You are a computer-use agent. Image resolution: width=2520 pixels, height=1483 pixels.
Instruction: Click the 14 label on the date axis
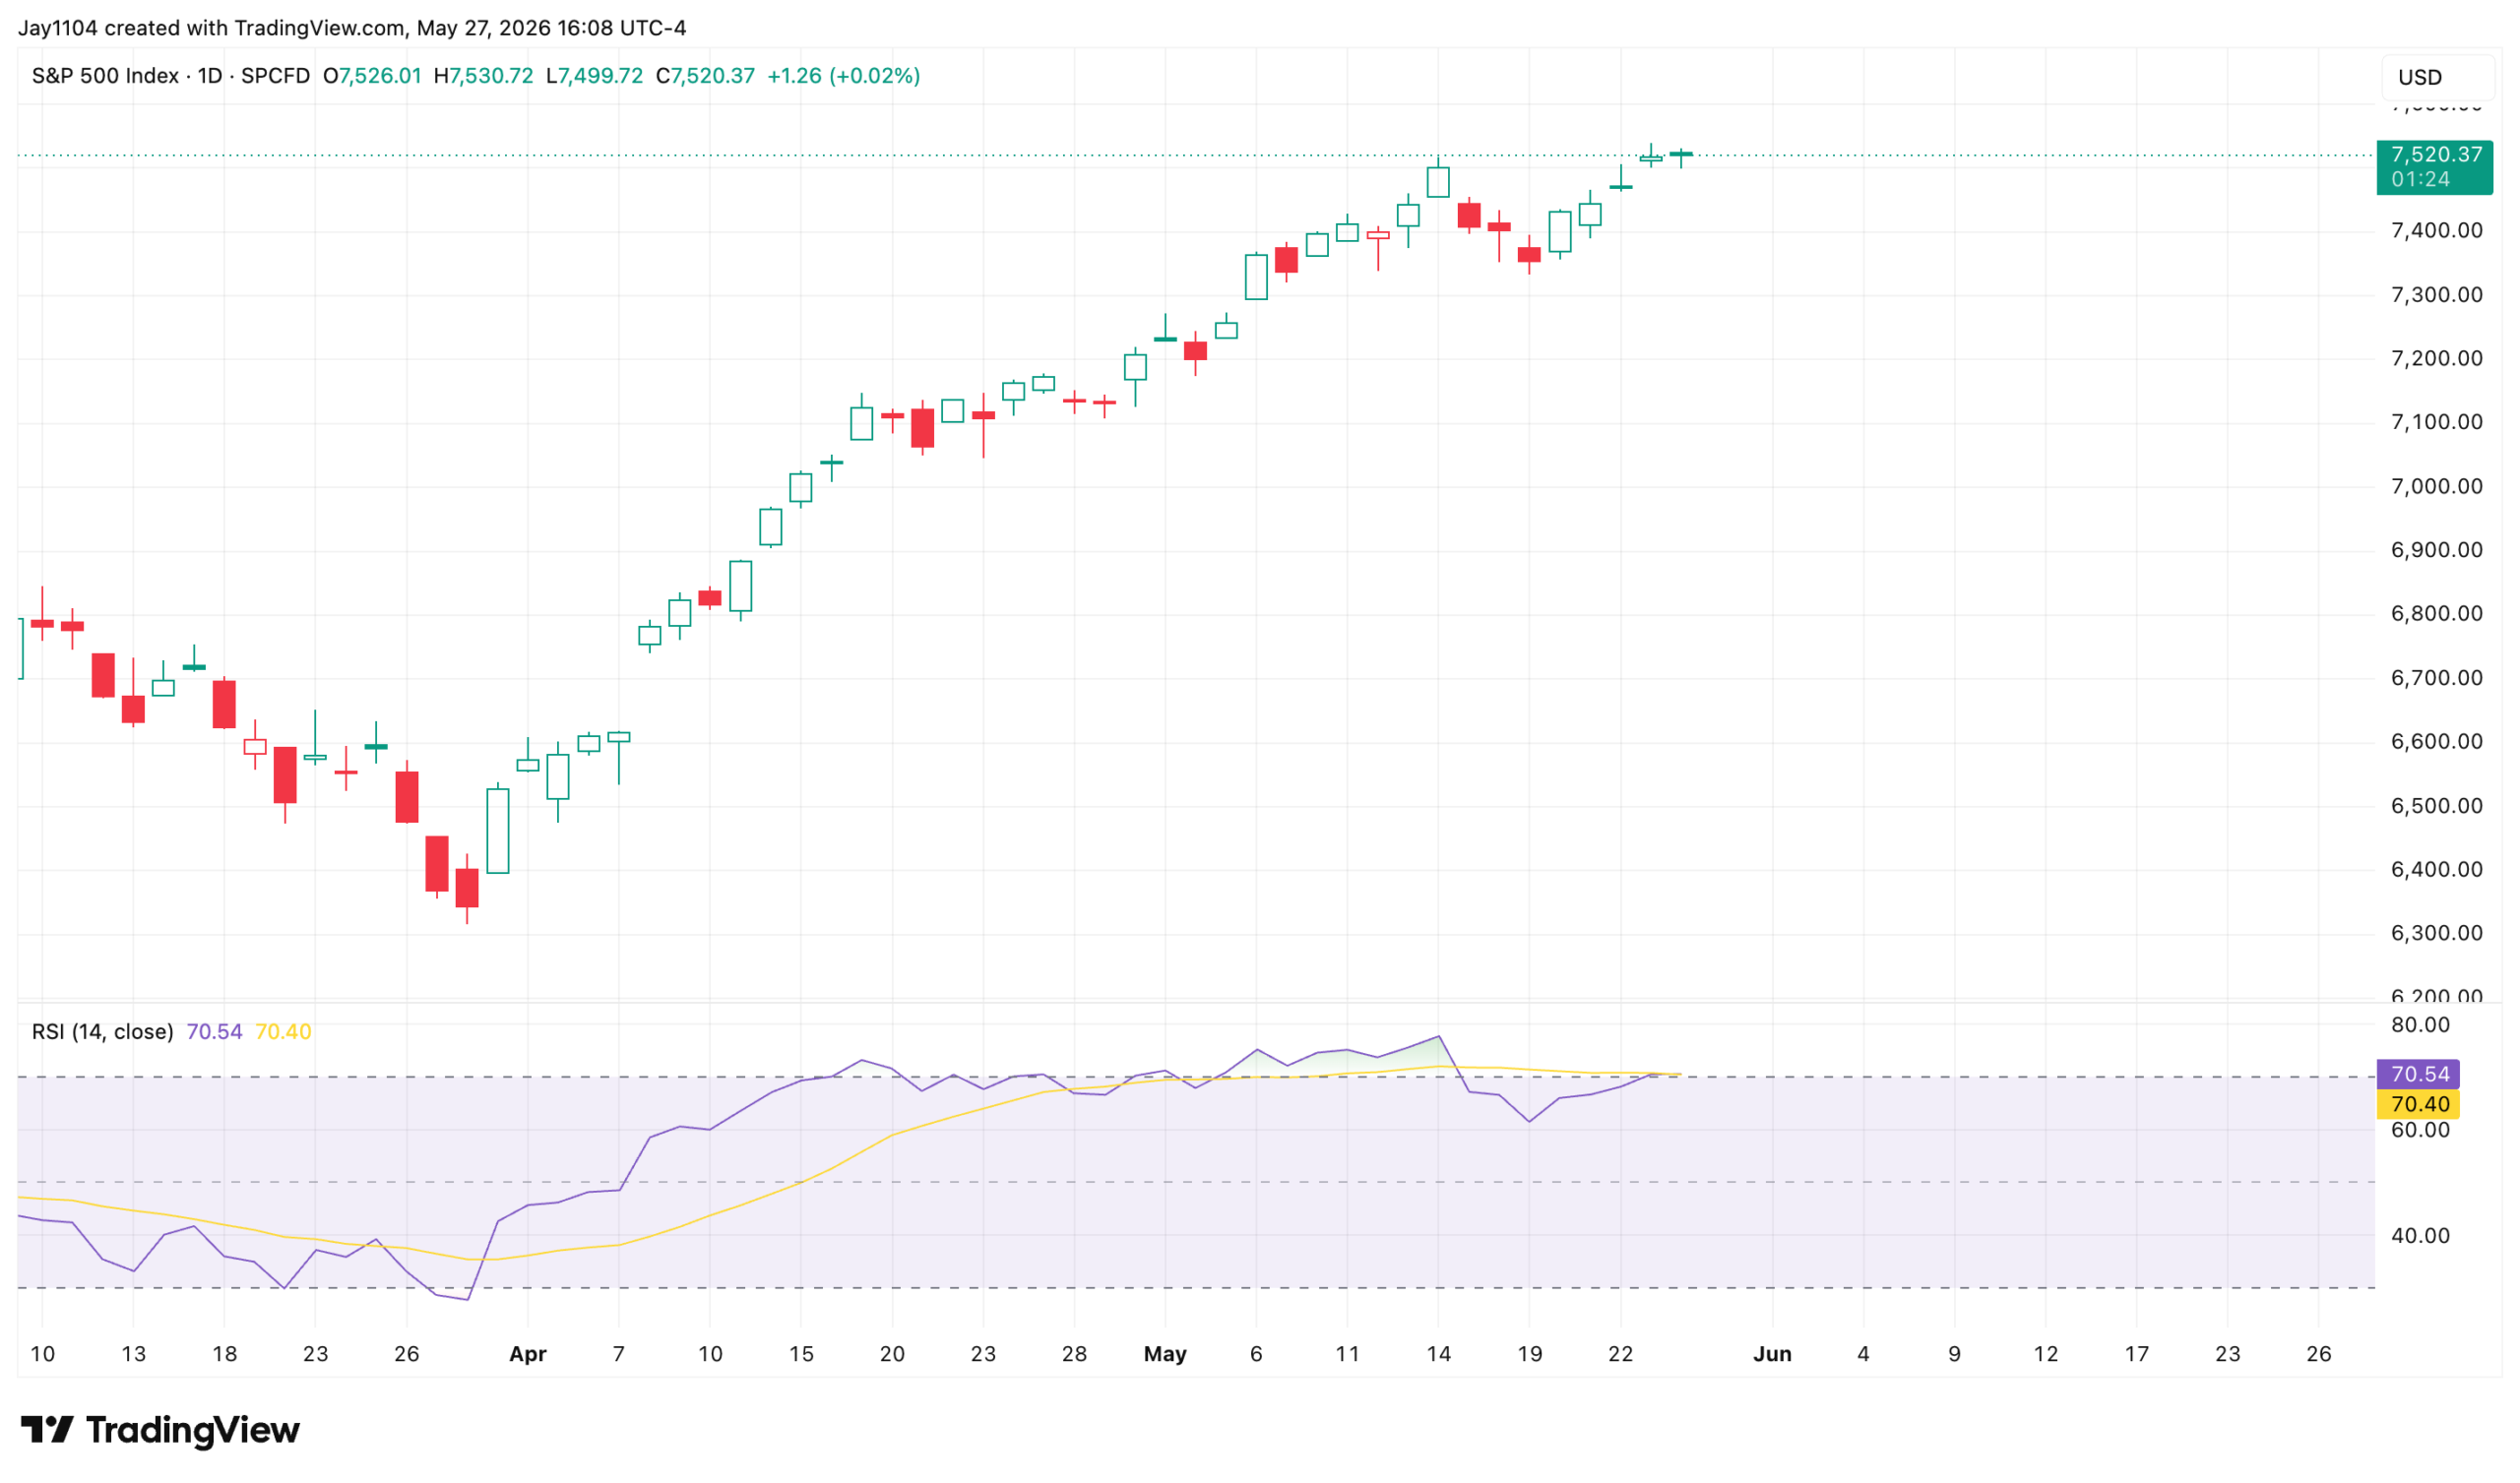1438,1355
